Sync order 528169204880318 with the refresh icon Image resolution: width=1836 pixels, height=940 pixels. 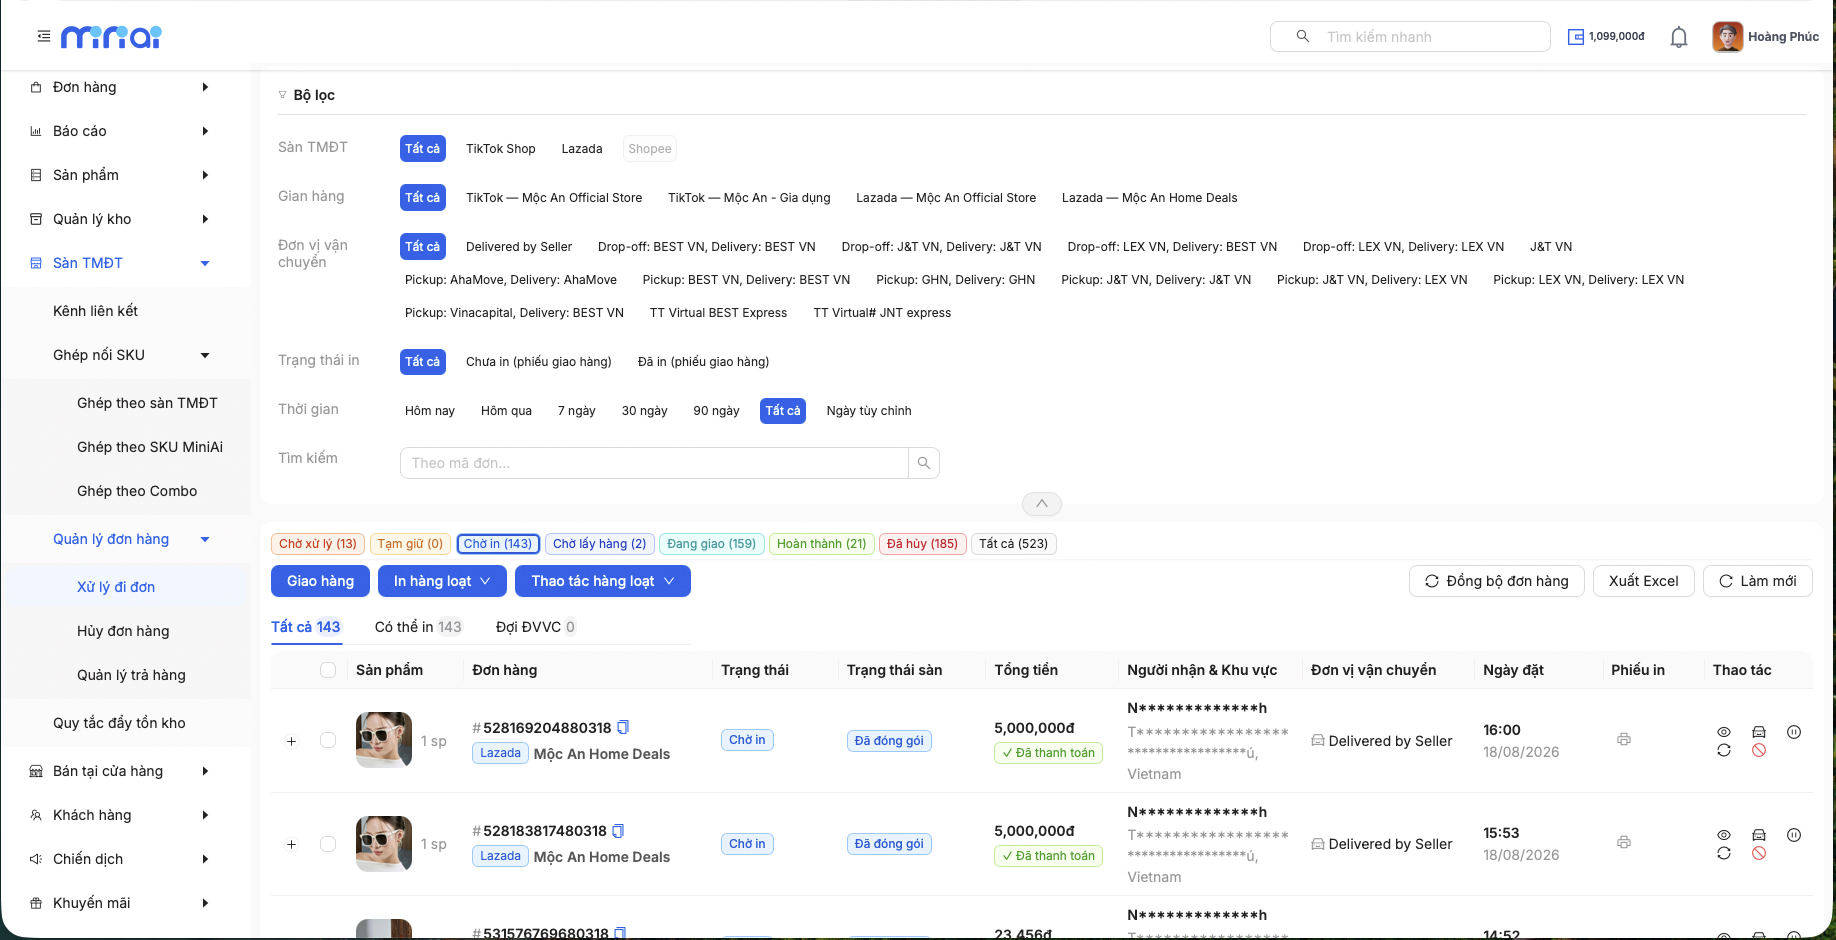(1724, 750)
